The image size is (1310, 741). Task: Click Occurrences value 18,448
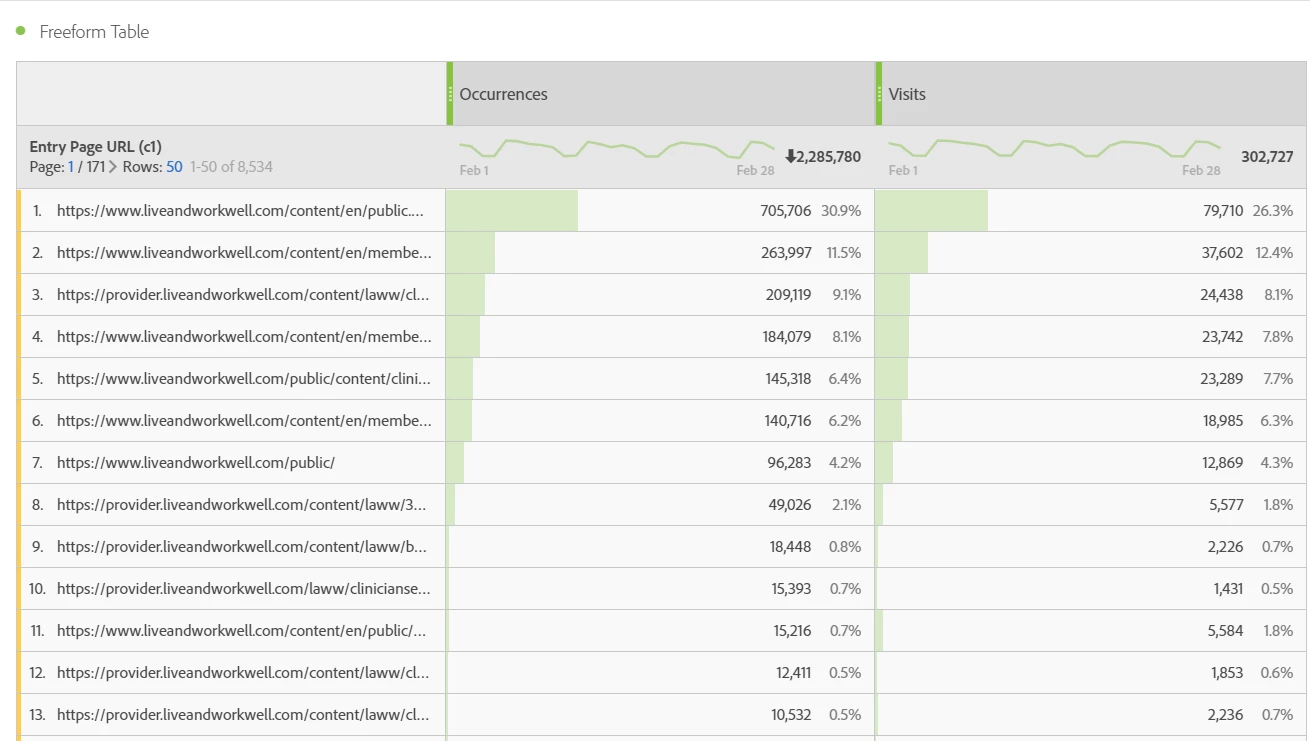pos(791,547)
